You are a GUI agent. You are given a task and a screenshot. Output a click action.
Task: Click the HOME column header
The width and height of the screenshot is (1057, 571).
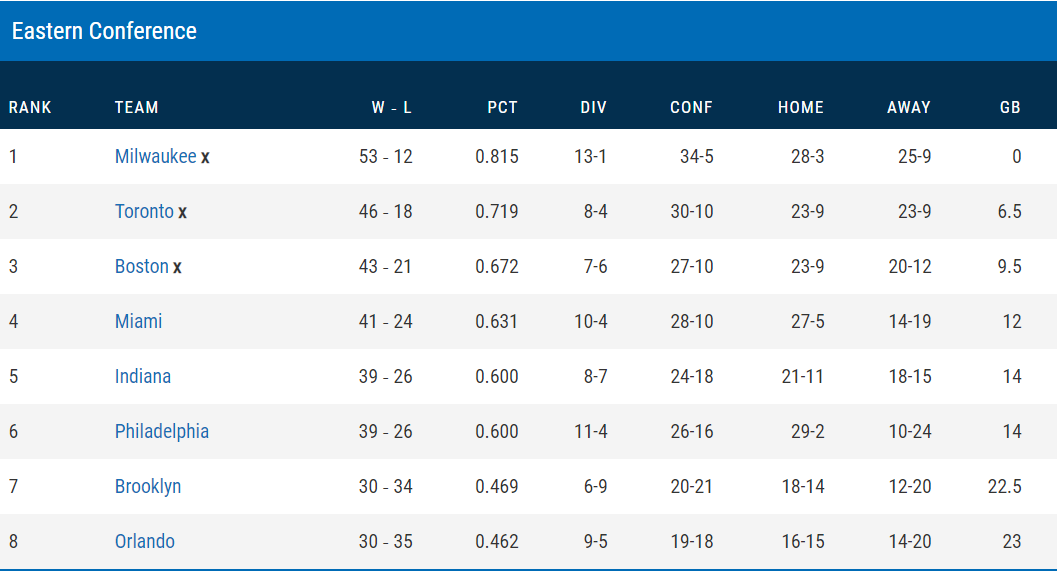click(800, 107)
